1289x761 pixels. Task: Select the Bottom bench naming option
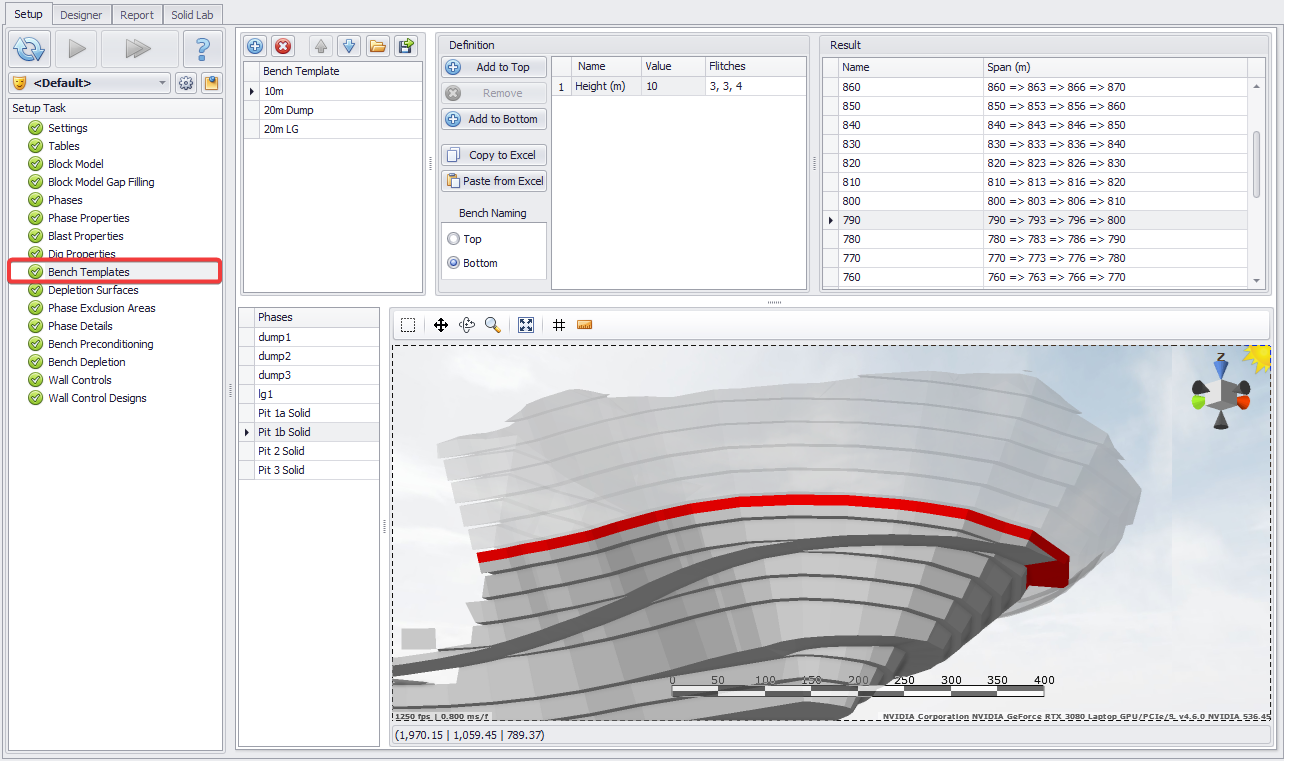pos(454,263)
